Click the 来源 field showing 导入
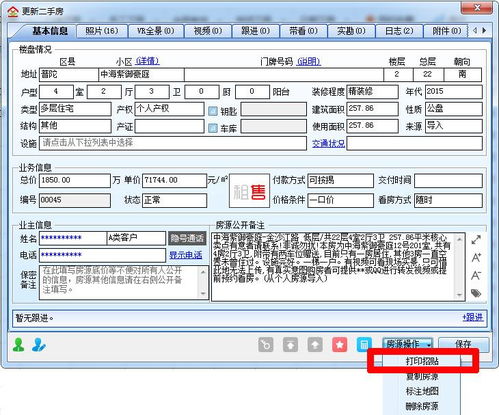 (x=454, y=126)
